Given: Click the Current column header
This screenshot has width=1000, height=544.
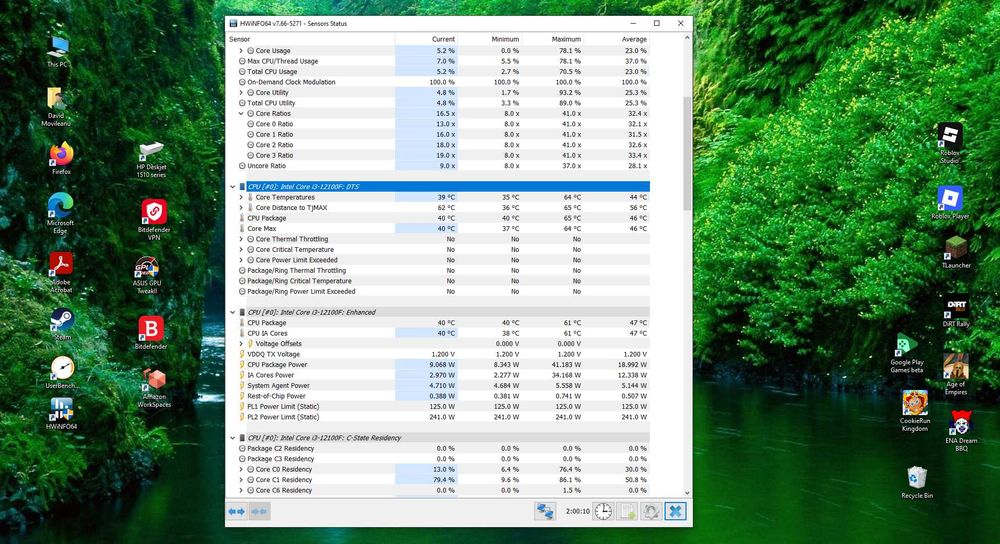Looking at the screenshot, I should pyautogui.click(x=426, y=39).
